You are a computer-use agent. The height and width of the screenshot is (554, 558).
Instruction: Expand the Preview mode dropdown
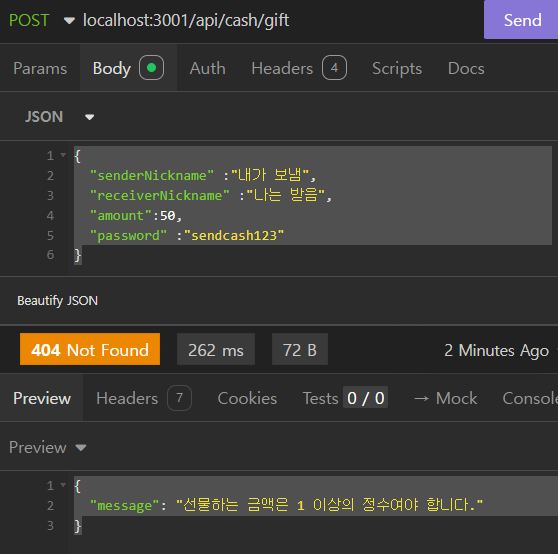coord(48,447)
